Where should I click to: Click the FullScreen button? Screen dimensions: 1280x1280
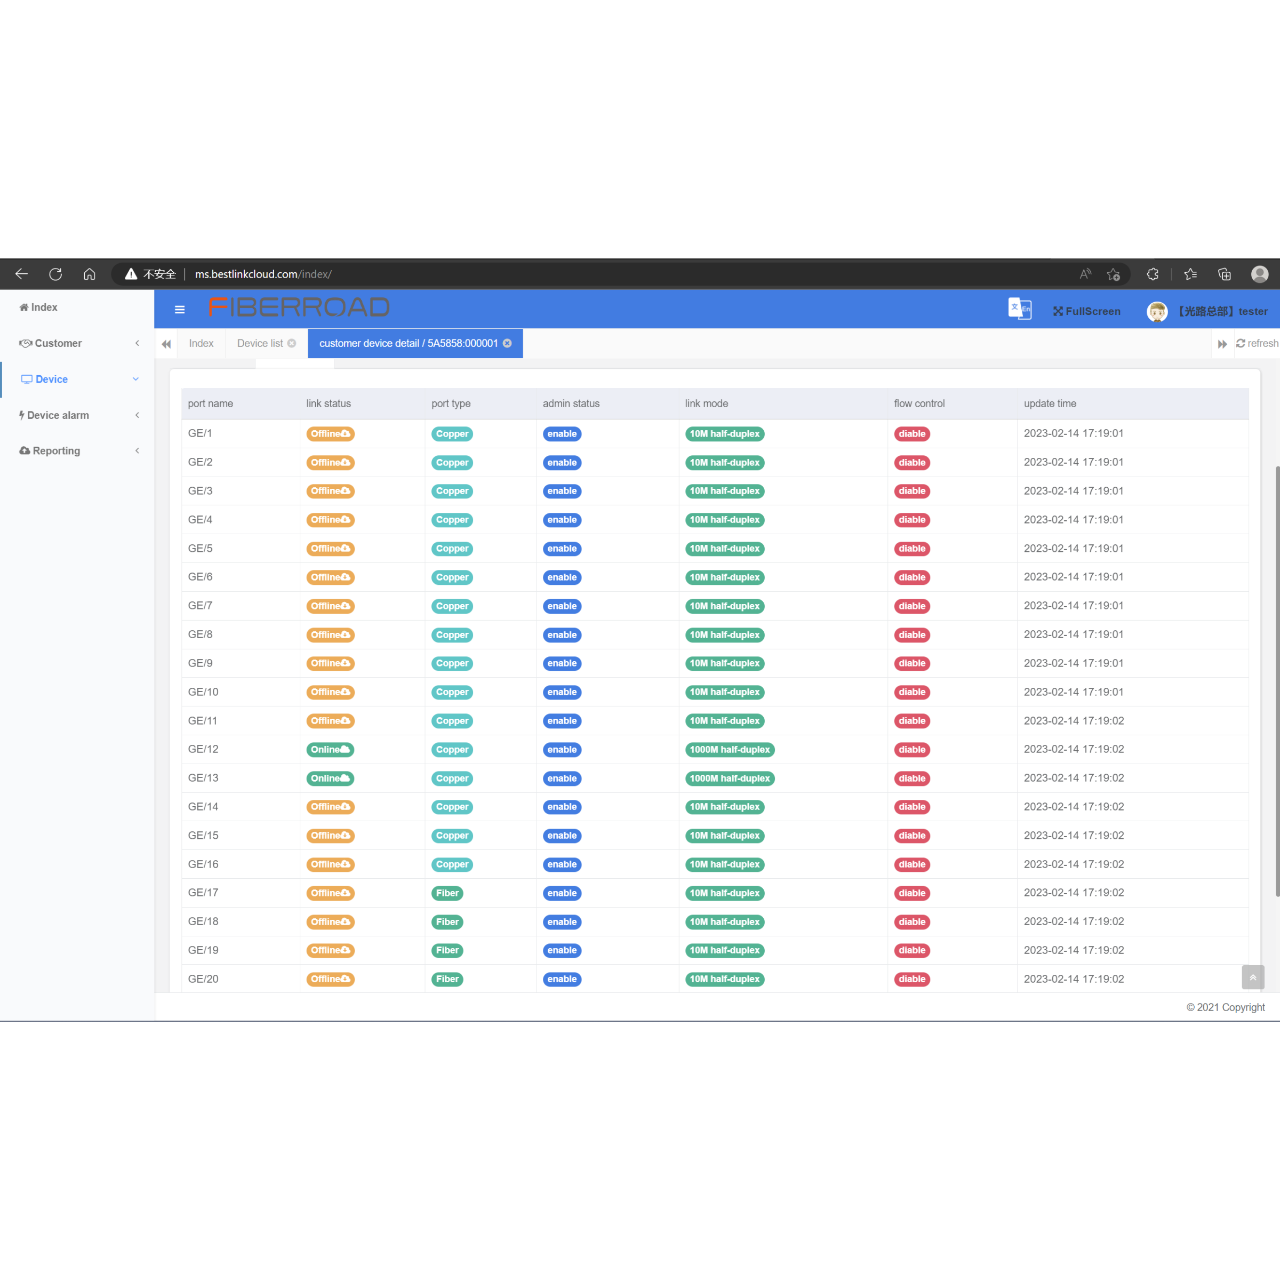1087,312
